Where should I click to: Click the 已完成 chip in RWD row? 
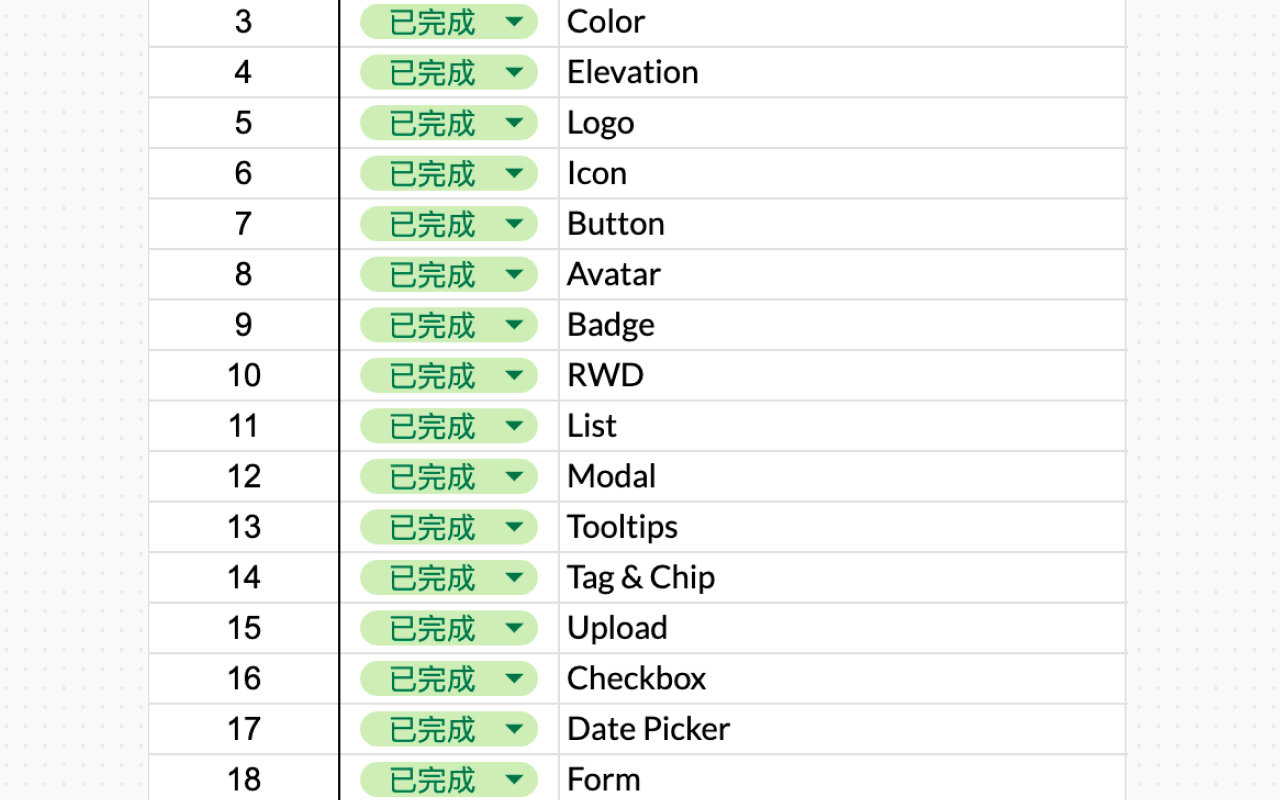[x=449, y=375]
